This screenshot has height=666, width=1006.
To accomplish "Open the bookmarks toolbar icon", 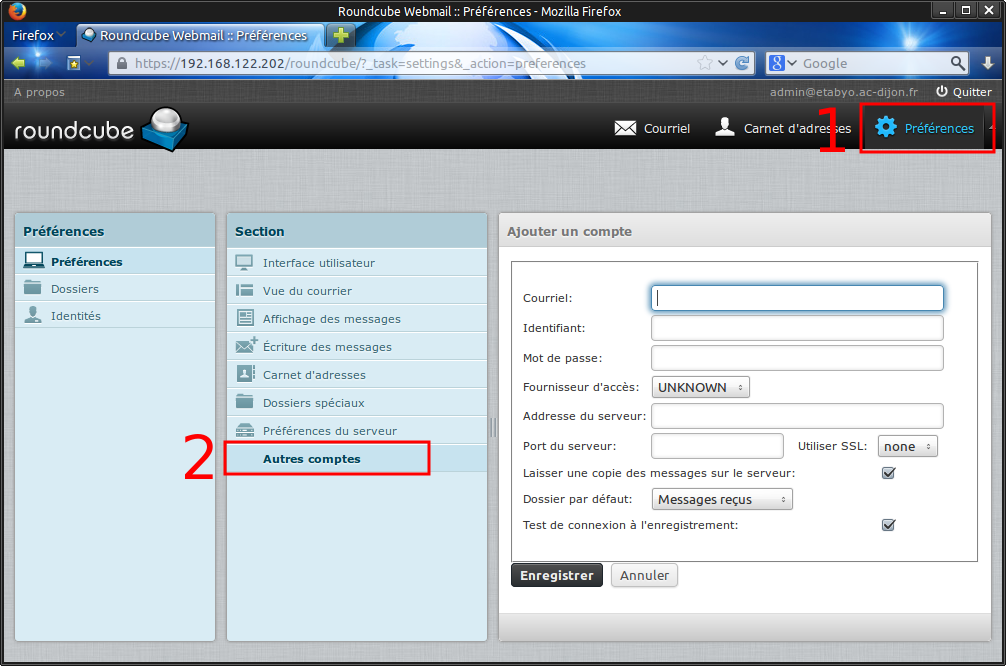I will tap(74, 63).
